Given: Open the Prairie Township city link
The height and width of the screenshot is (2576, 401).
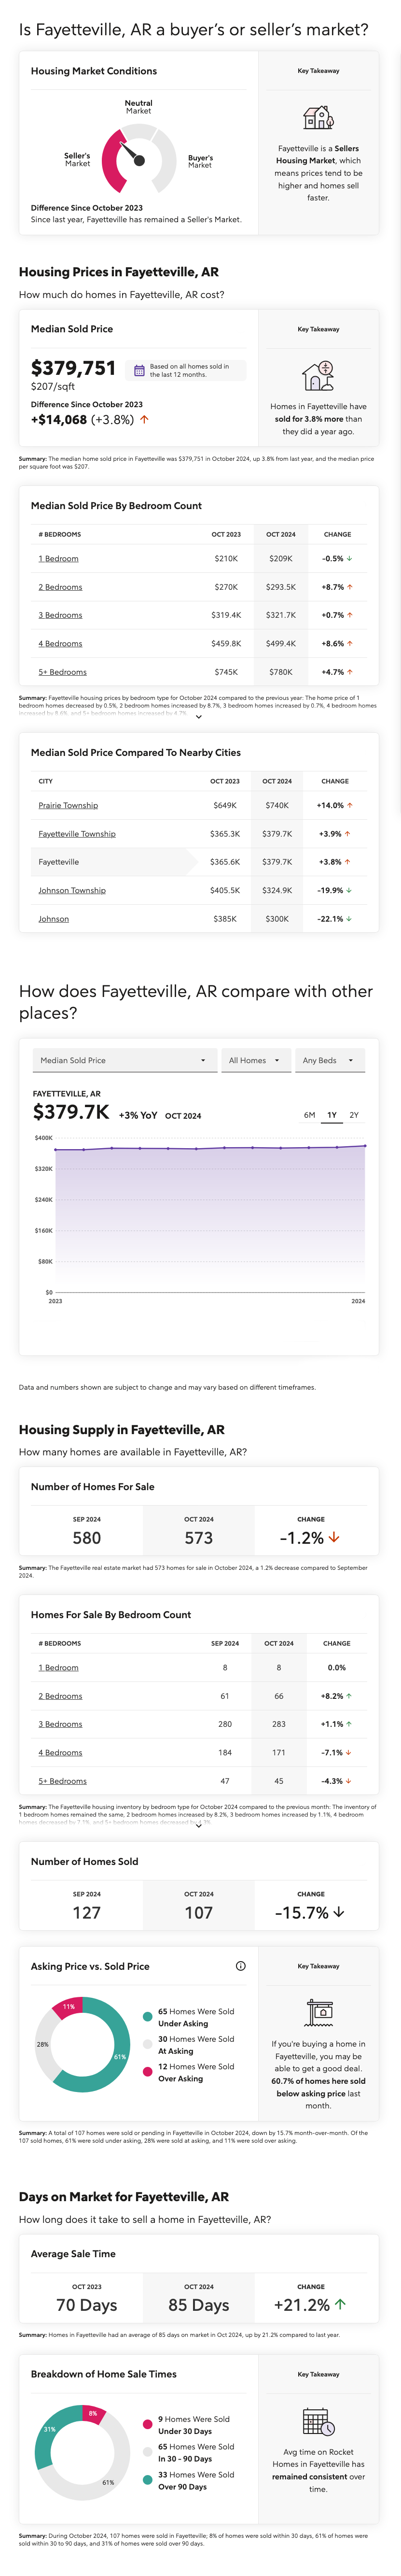Looking at the screenshot, I should click(70, 805).
